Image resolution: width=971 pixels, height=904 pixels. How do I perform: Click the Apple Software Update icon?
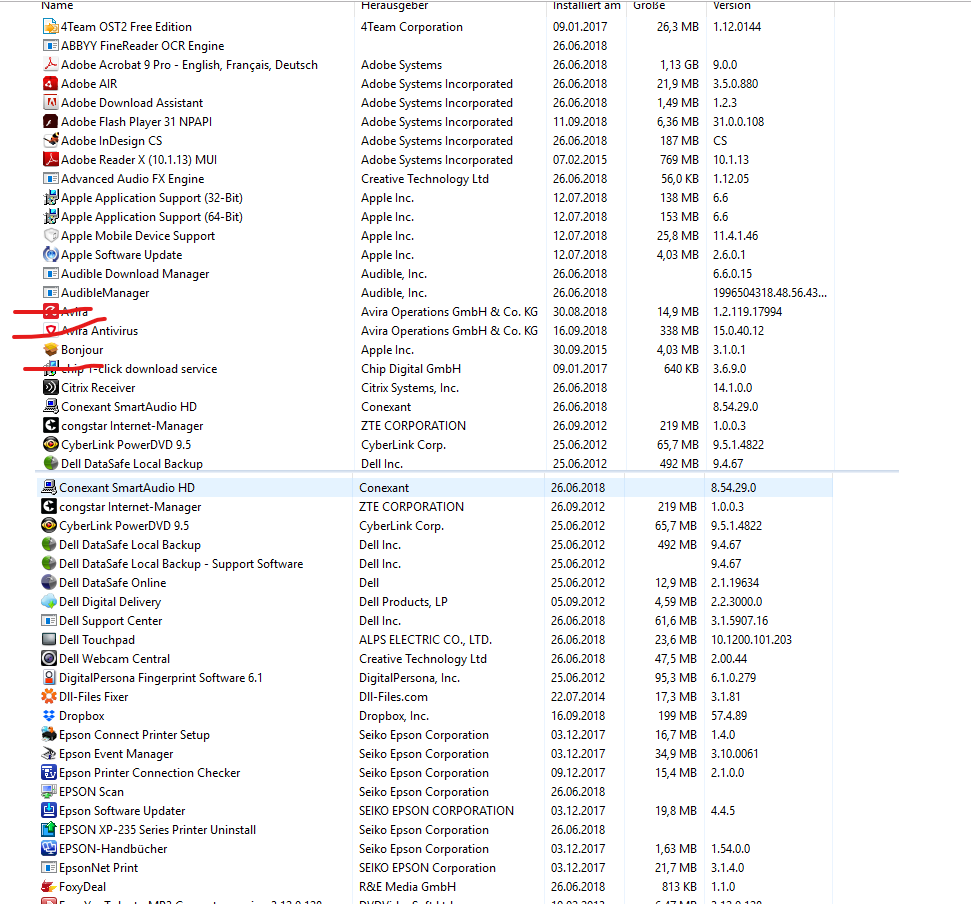click(x=51, y=254)
